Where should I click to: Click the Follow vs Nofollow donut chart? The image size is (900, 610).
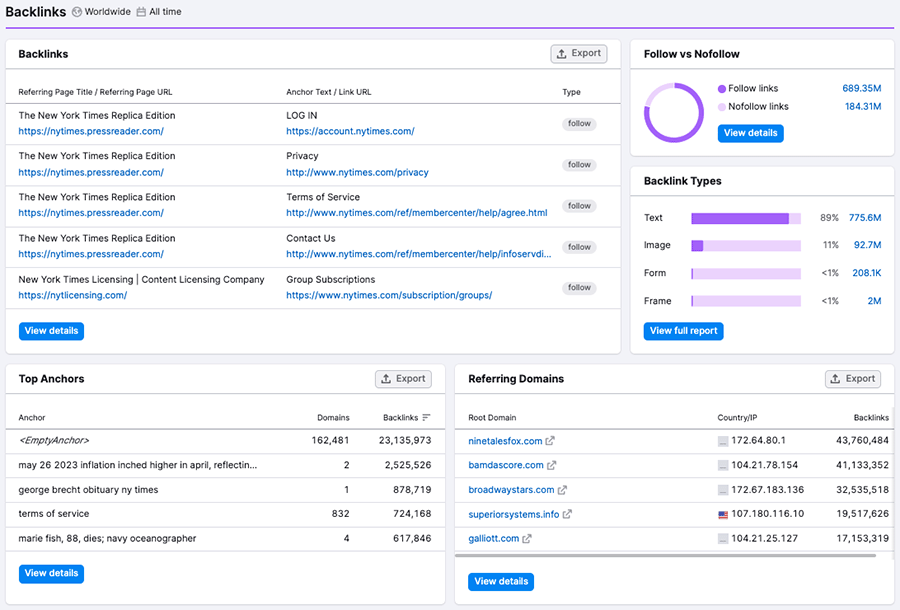point(674,112)
